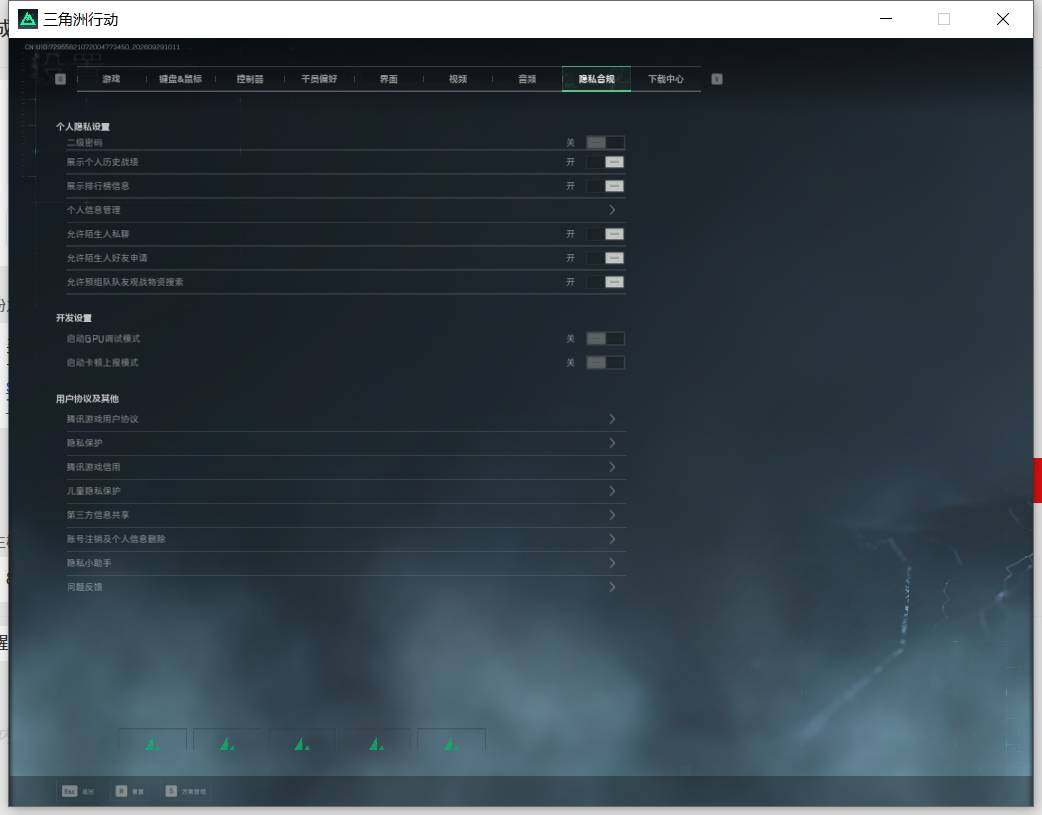Click the 开发设置 section heading

click(x=74, y=318)
